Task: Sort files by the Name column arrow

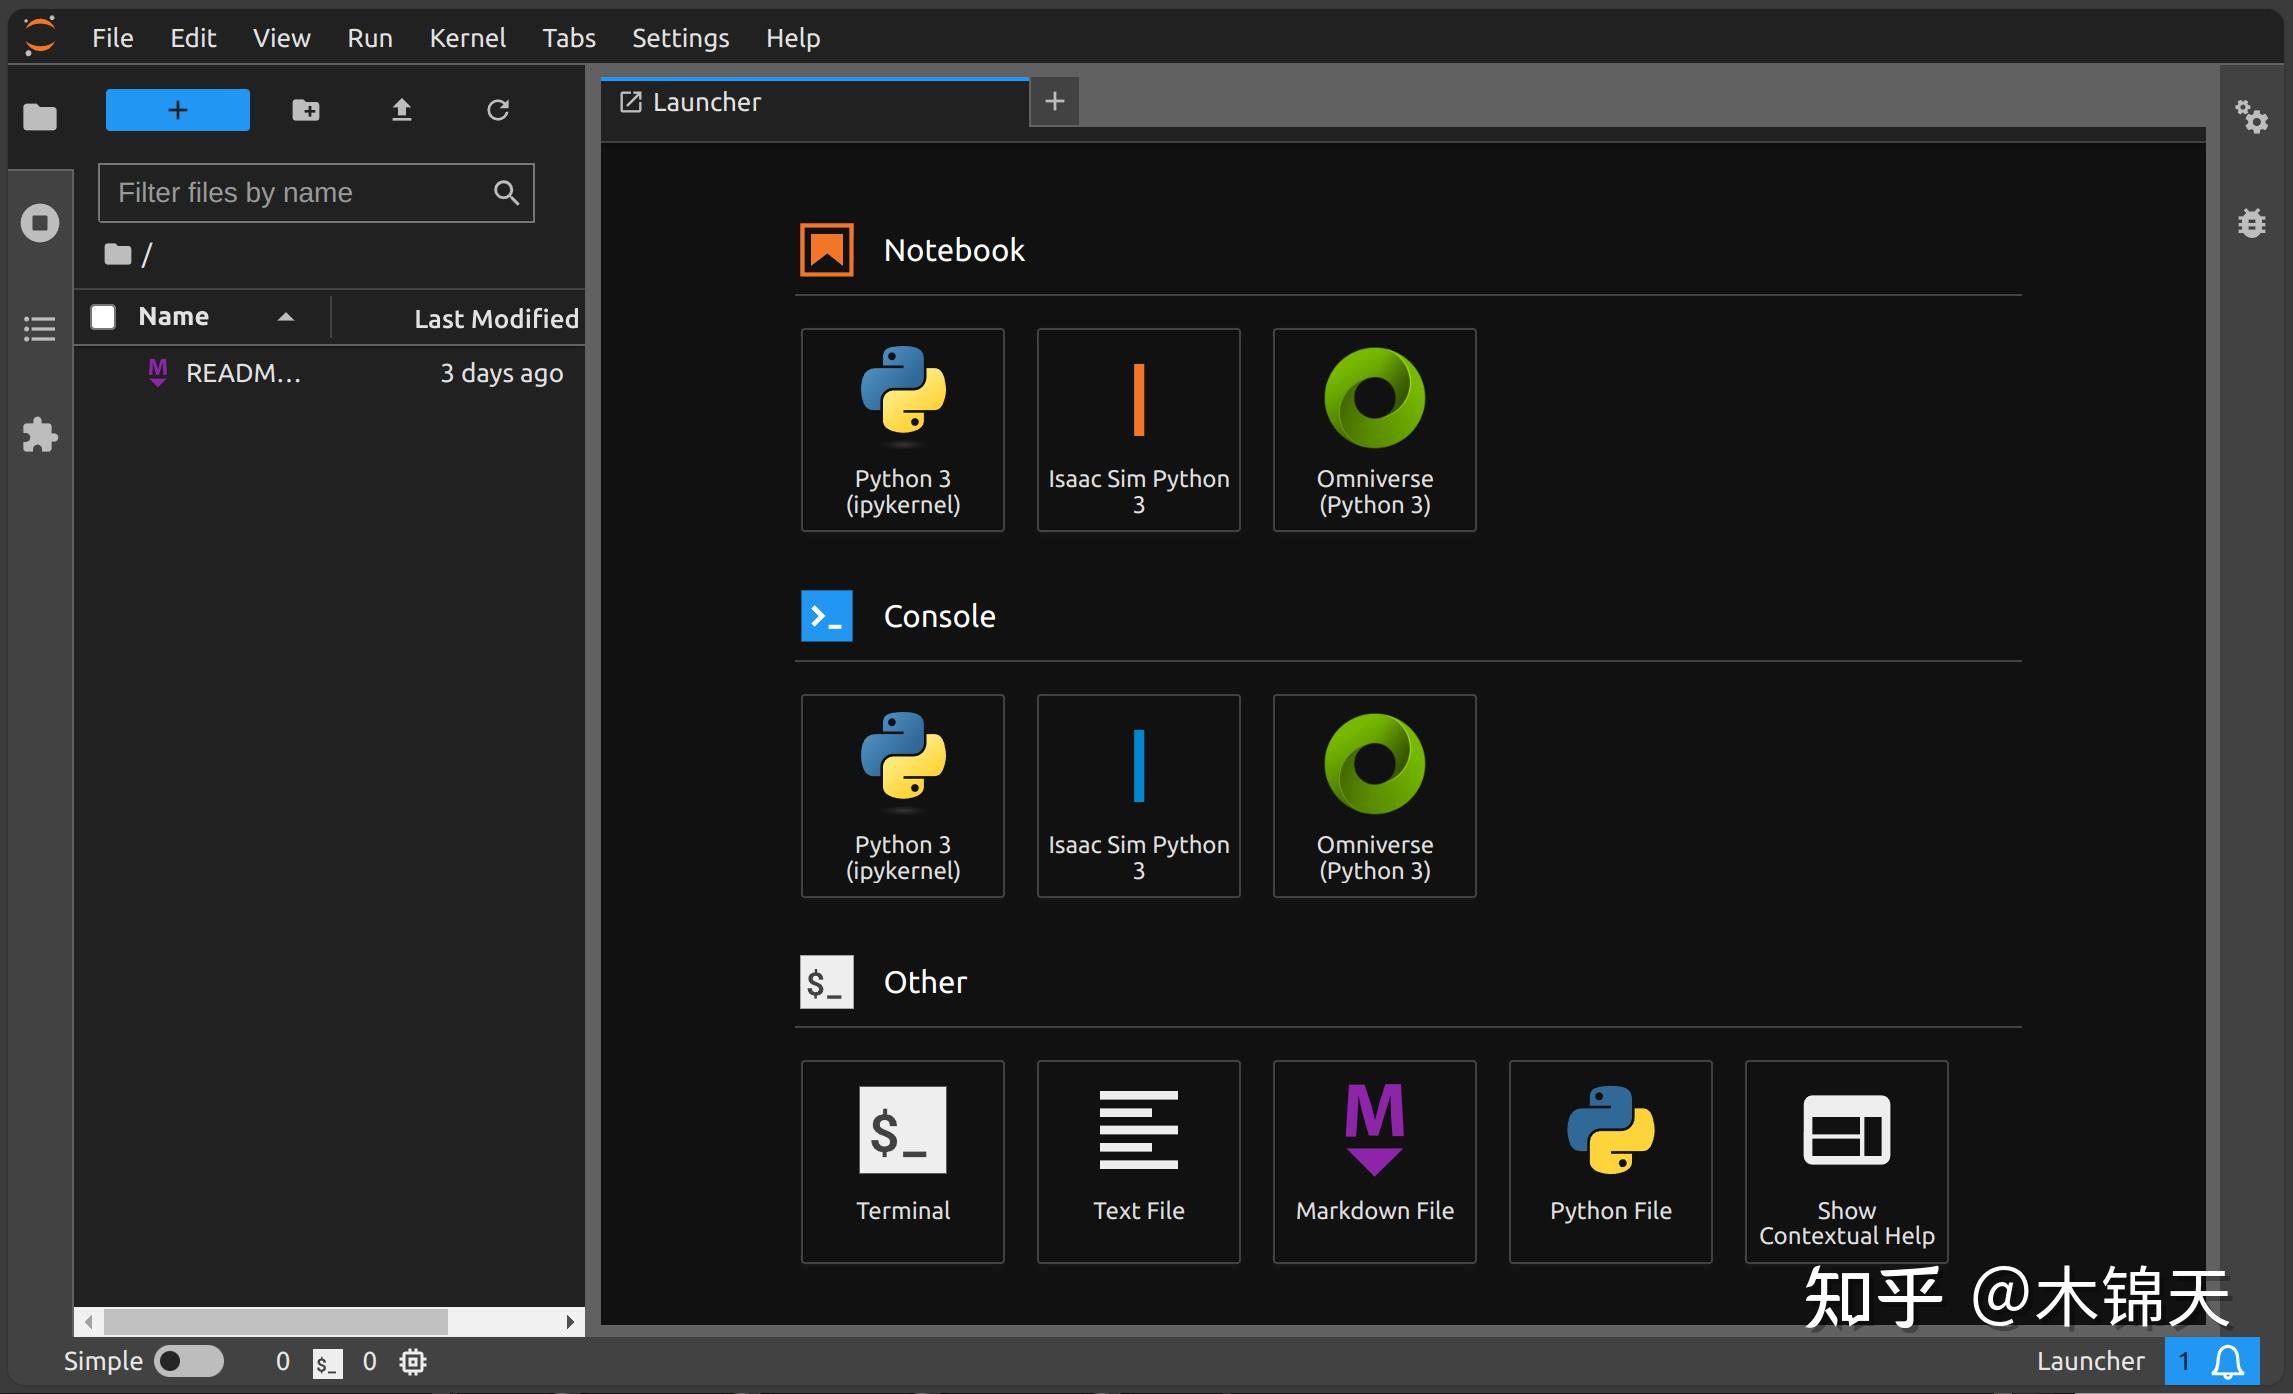Action: point(286,317)
